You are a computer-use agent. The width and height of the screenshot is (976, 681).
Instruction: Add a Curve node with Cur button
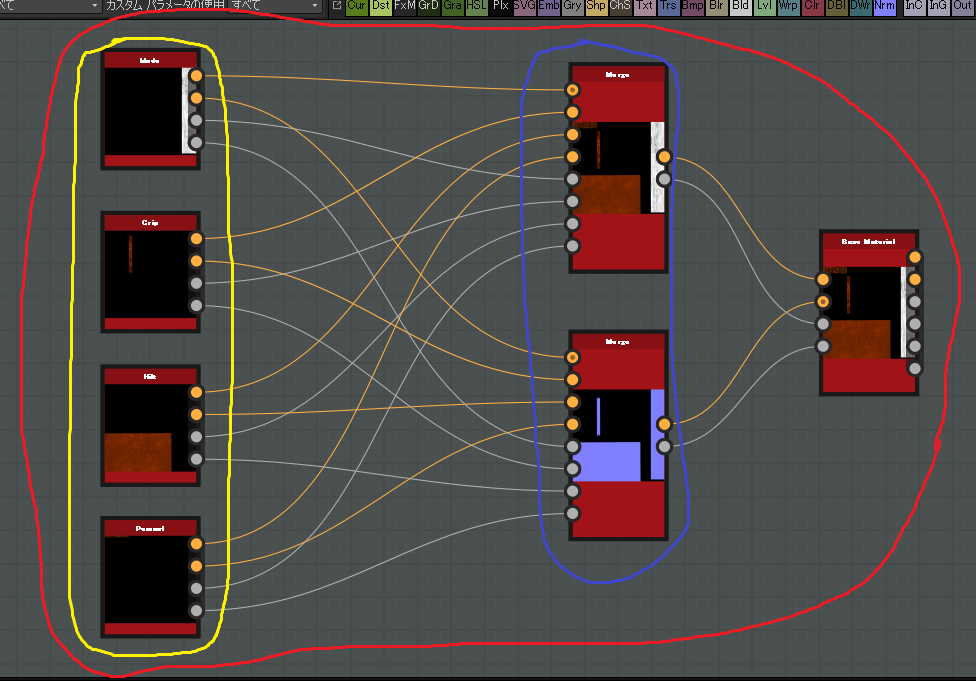357,6
